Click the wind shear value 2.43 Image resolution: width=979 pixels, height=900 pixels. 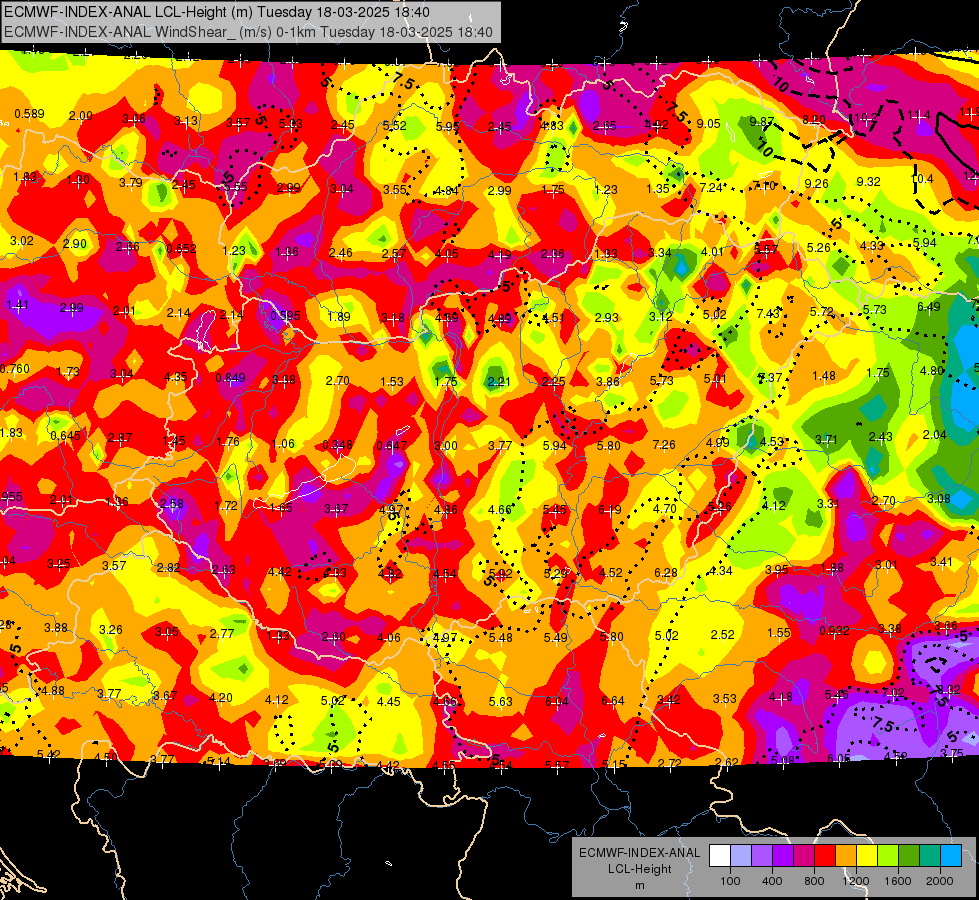click(x=880, y=437)
